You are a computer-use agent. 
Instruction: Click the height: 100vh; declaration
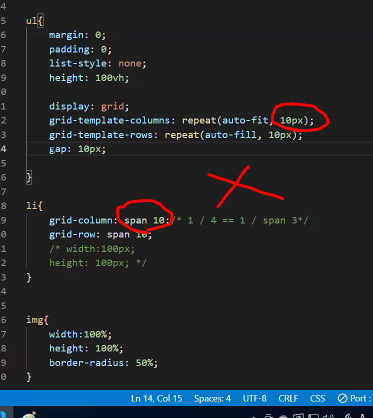click(89, 78)
